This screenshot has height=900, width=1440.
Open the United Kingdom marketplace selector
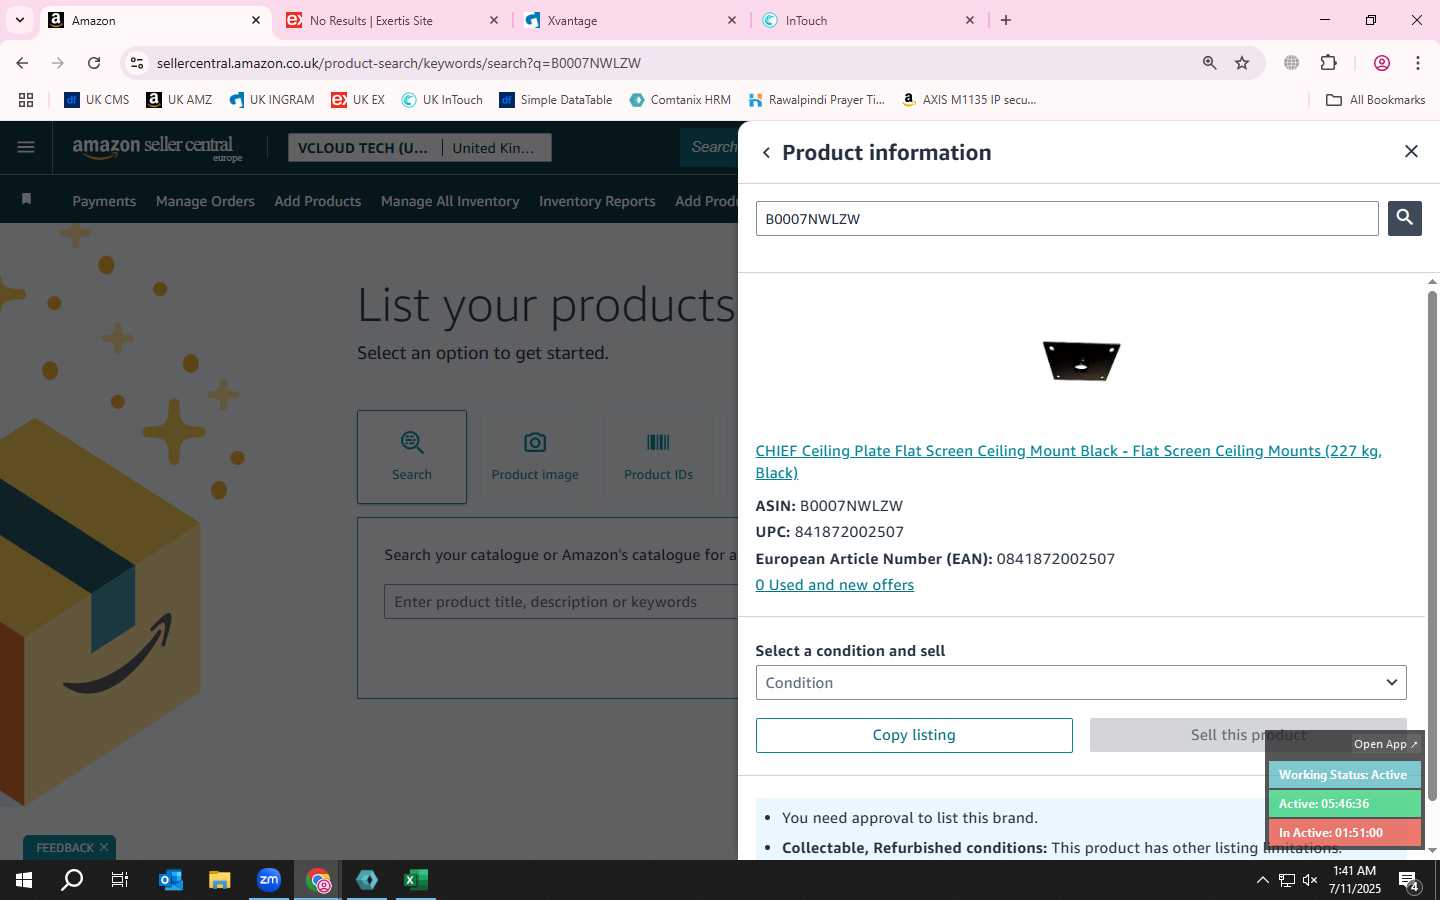[x=495, y=148]
